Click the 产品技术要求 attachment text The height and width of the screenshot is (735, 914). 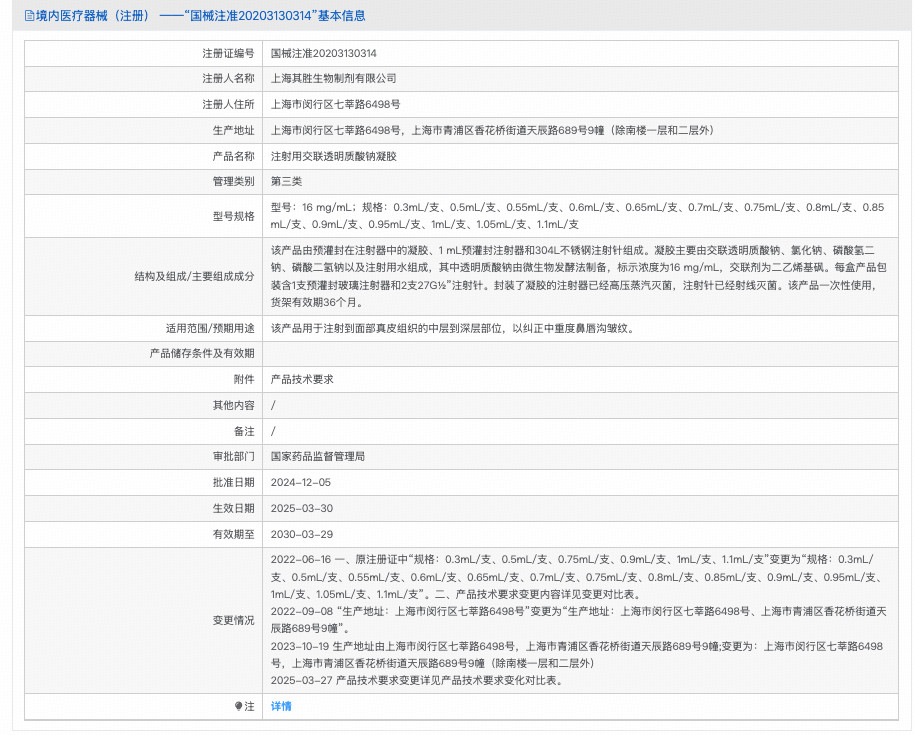tap(301, 379)
